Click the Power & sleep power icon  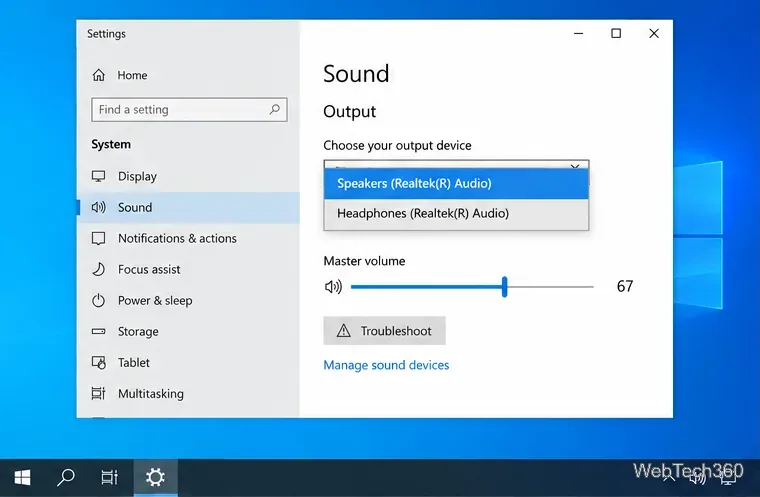point(98,301)
